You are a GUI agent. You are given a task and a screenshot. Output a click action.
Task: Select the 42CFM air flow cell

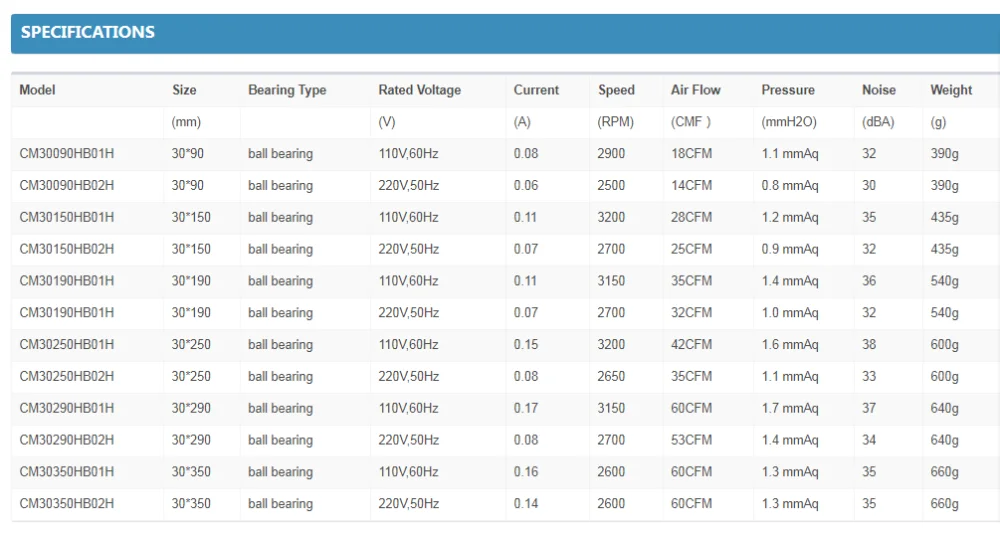(691, 344)
